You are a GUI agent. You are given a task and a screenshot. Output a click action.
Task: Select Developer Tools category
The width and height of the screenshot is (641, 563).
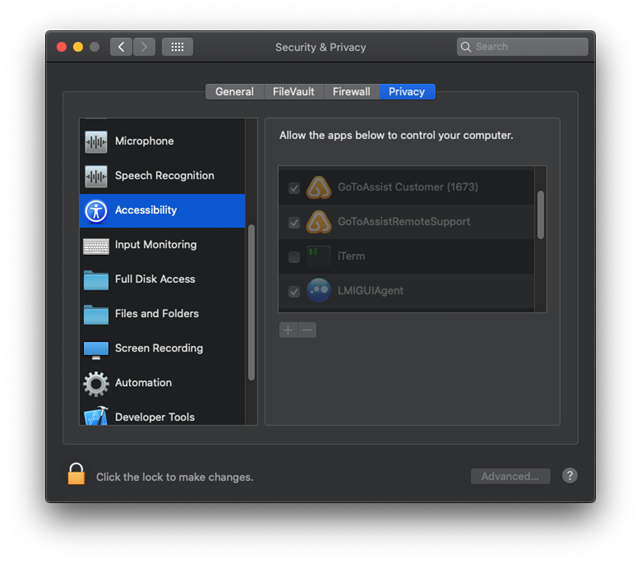tap(162, 414)
